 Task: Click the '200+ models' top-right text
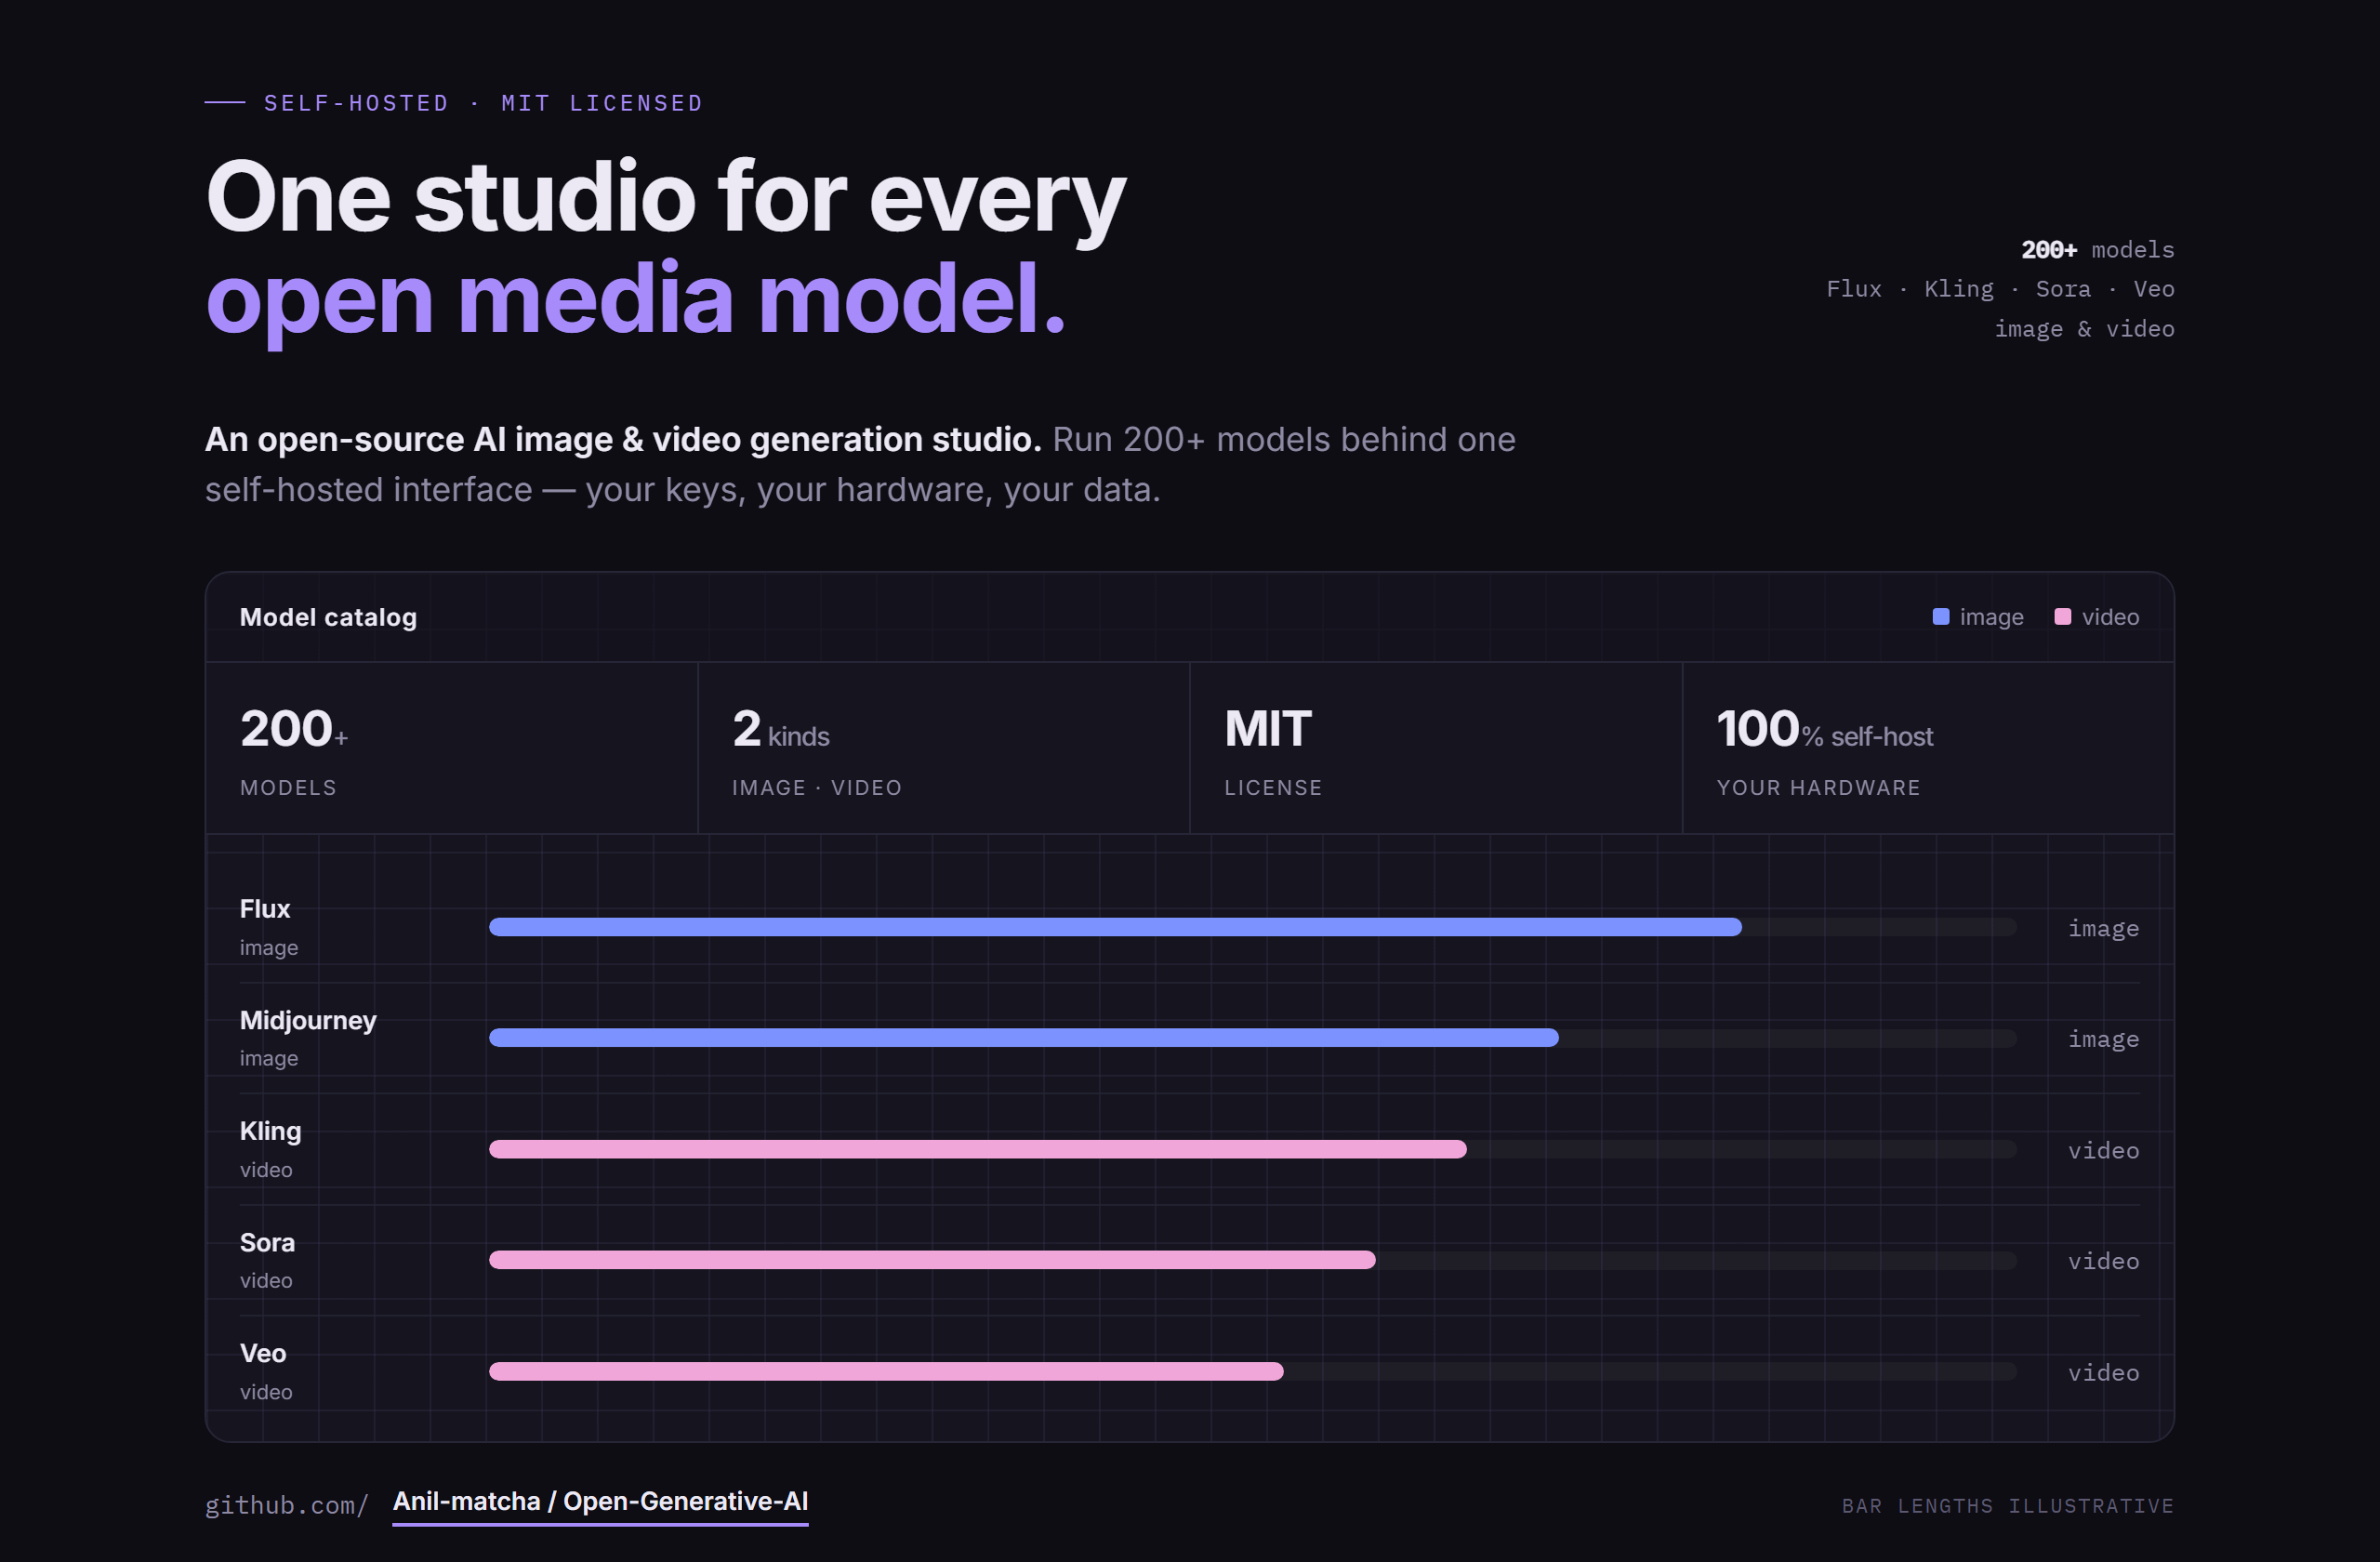2098,249
